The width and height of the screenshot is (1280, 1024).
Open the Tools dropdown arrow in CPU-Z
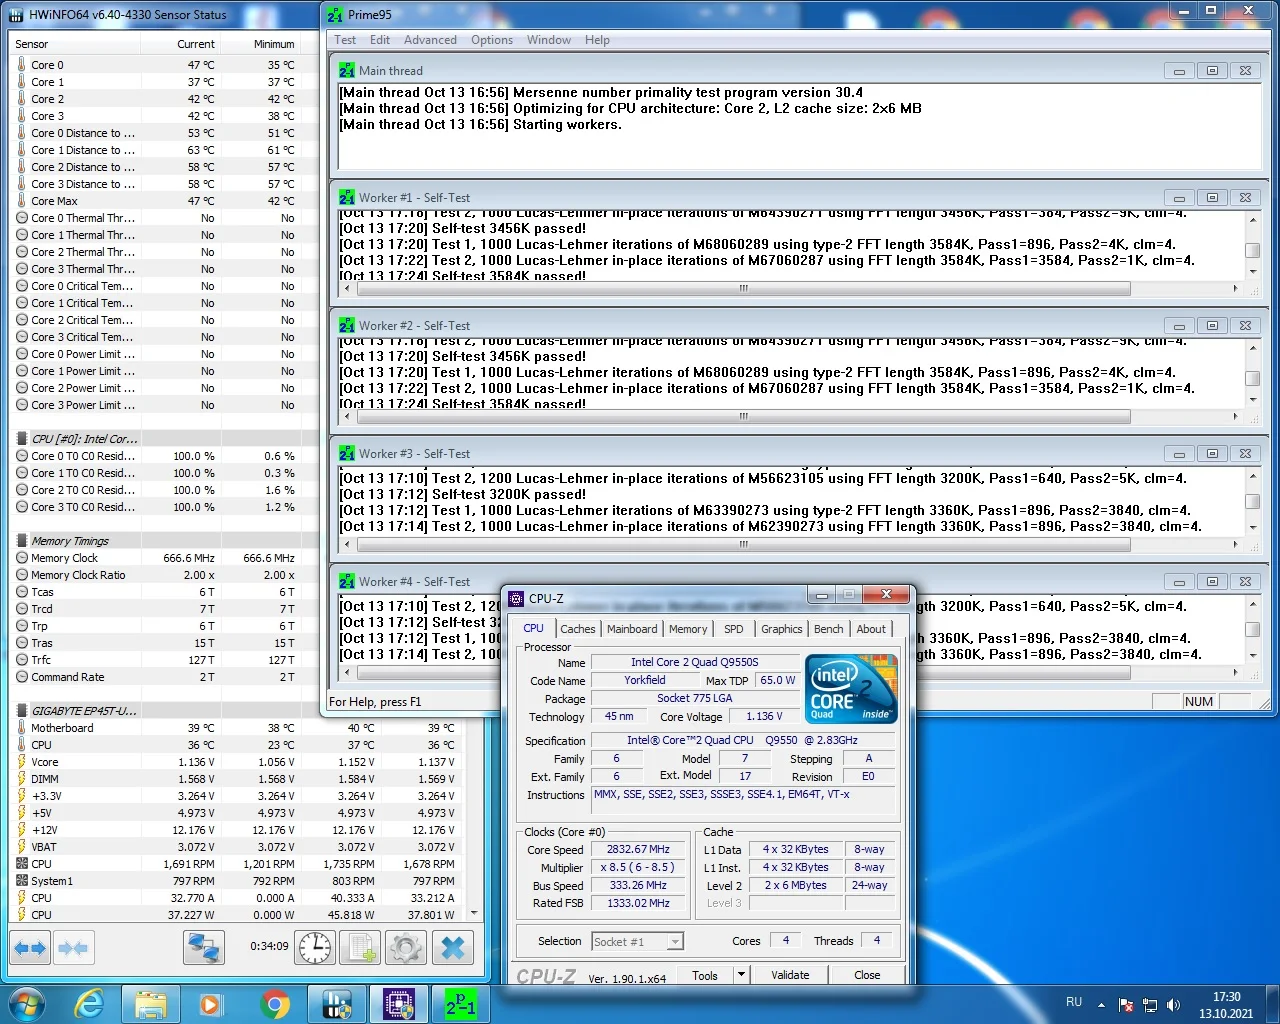741,975
